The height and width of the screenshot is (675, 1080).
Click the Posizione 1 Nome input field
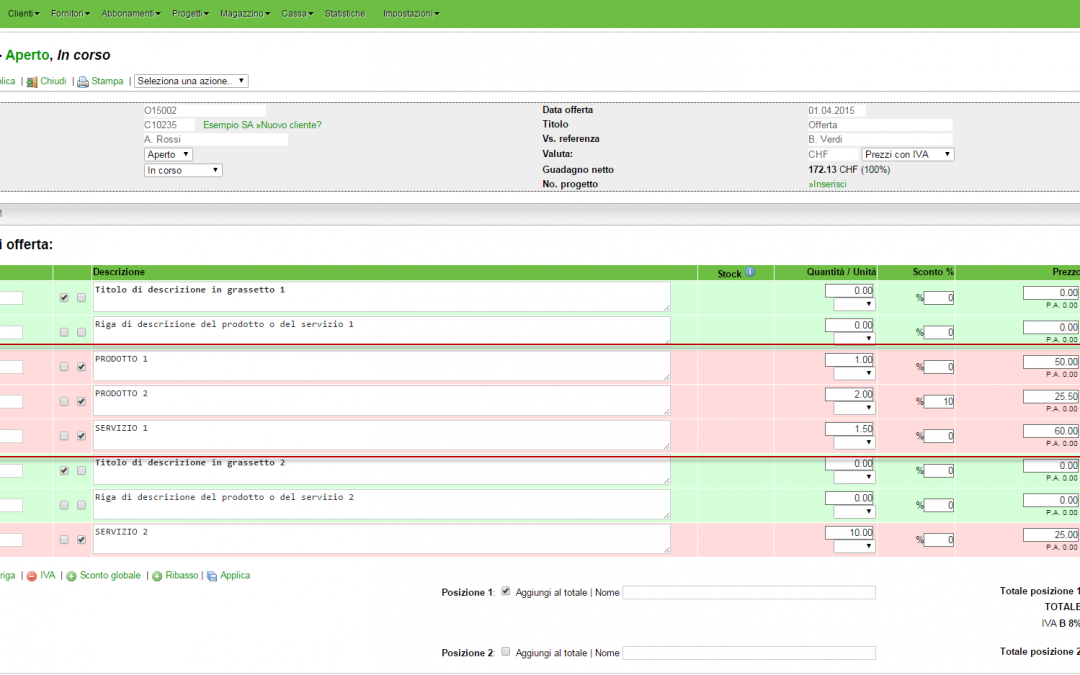pos(748,593)
